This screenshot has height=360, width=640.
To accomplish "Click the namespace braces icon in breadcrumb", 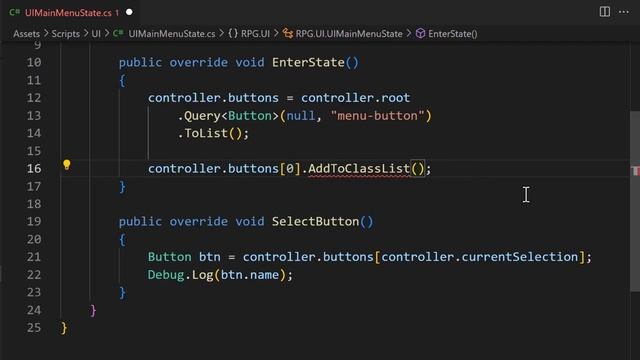I will tap(233, 33).
